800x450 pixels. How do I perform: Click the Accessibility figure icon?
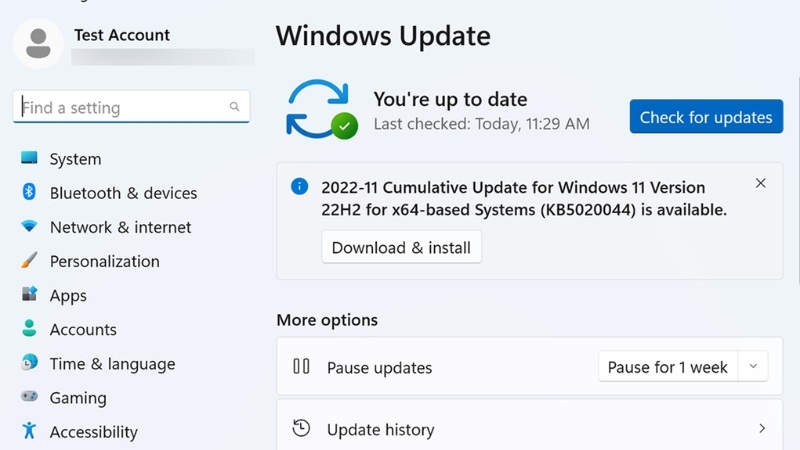point(29,431)
